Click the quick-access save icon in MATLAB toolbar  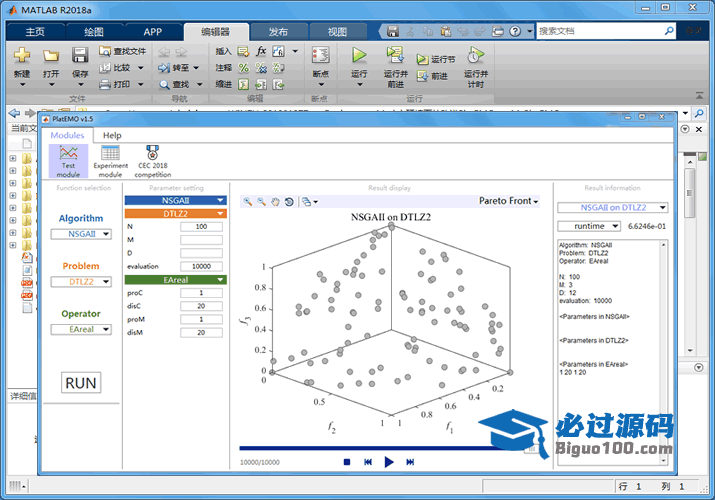pyautogui.click(x=393, y=31)
